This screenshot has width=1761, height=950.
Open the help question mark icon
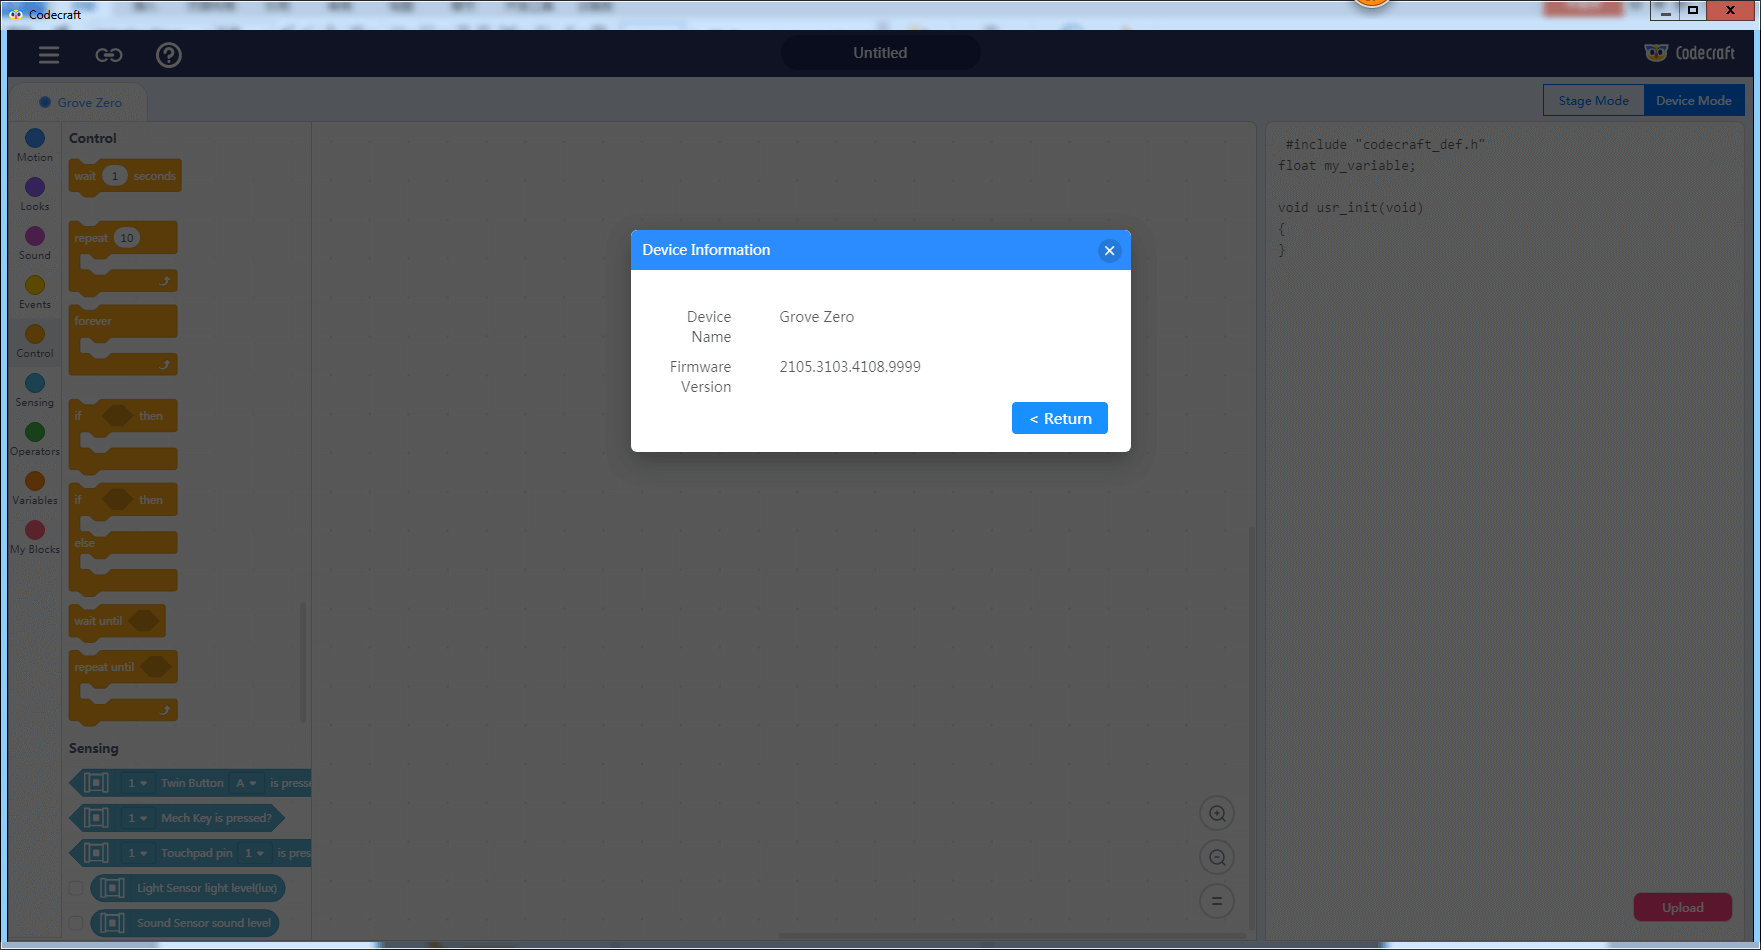coord(169,55)
